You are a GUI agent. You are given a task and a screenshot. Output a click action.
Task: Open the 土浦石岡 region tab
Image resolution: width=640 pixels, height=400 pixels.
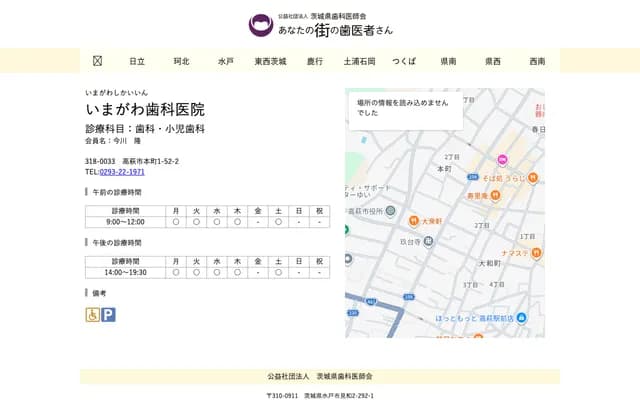pyautogui.click(x=359, y=61)
